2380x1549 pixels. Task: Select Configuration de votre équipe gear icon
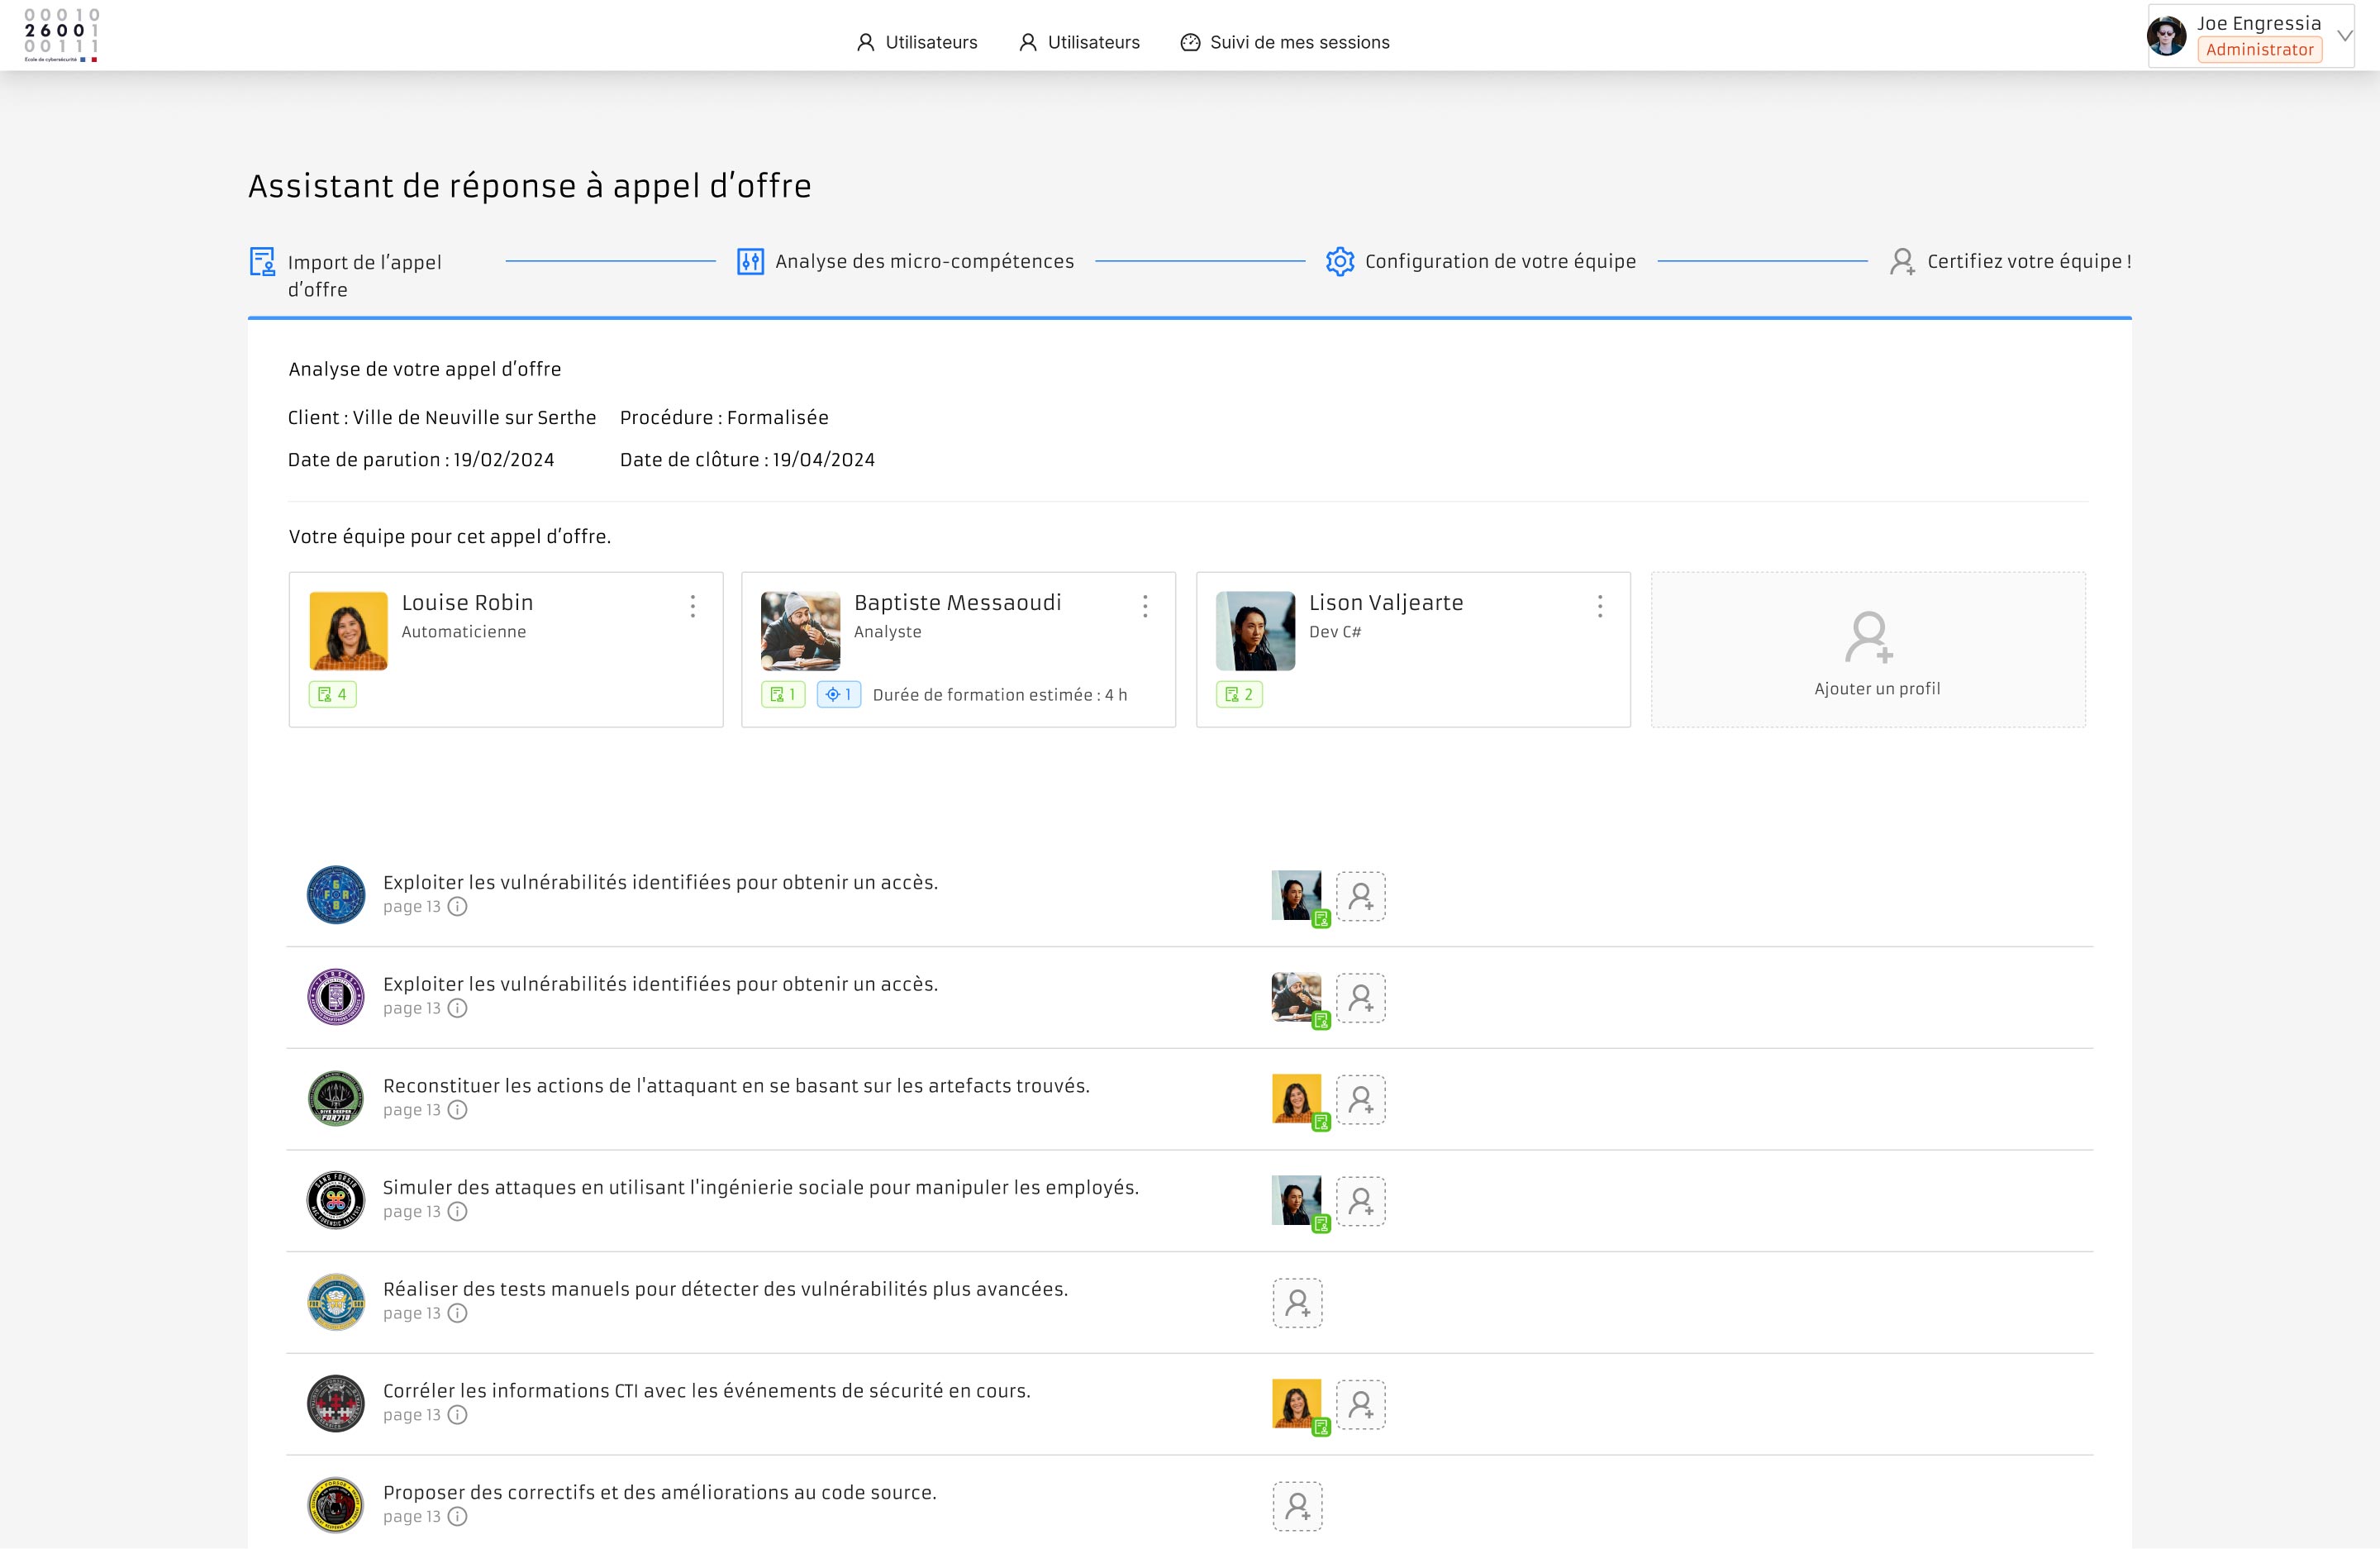click(1339, 261)
